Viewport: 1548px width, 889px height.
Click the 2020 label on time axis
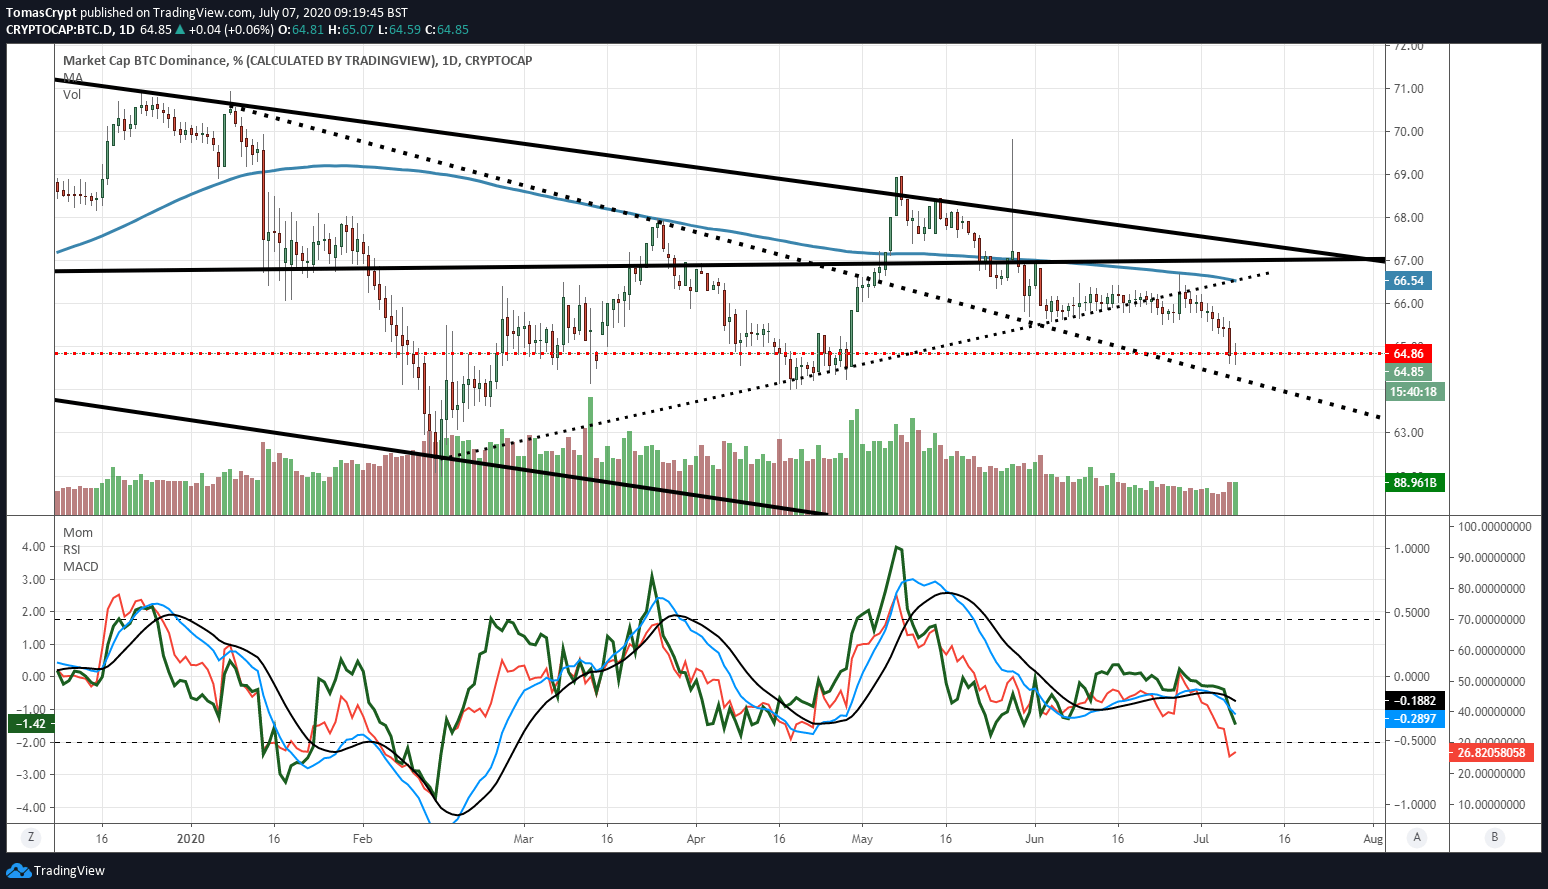[190, 838]
